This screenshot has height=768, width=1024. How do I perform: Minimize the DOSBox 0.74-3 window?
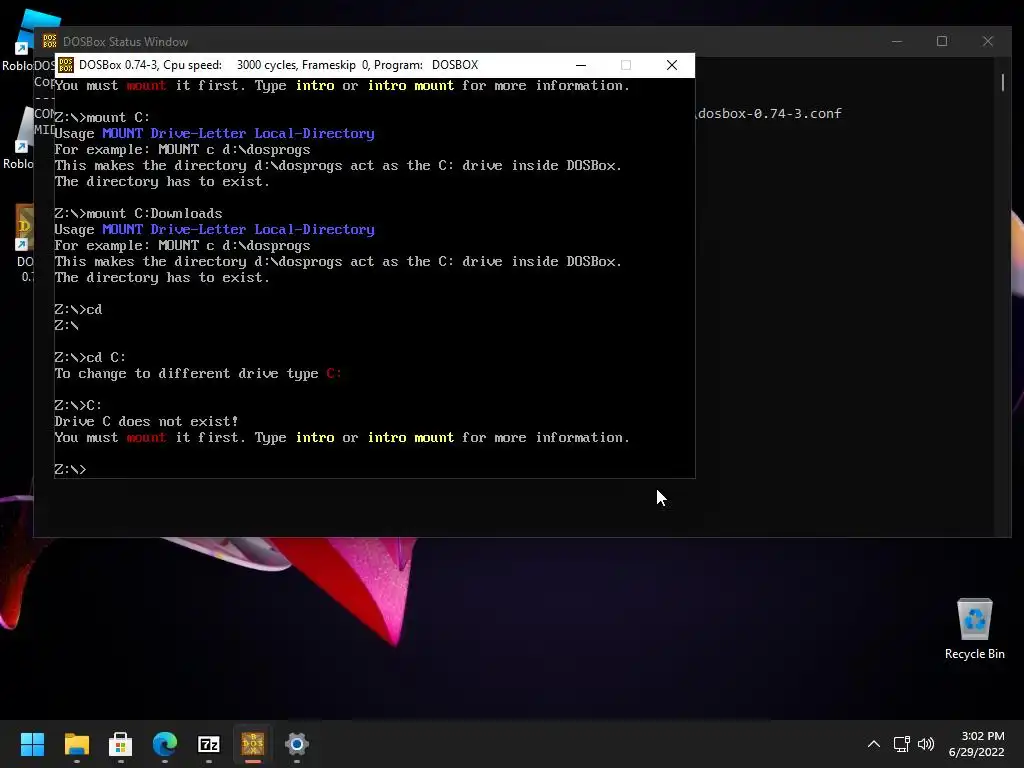pyautogui.click(x=581, y=65)
